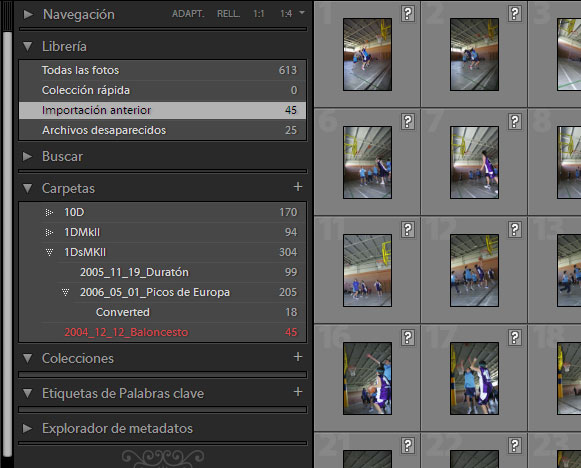Select basketball thumbnail number 17
Screen dimensions: 581x468
(474, 378)
